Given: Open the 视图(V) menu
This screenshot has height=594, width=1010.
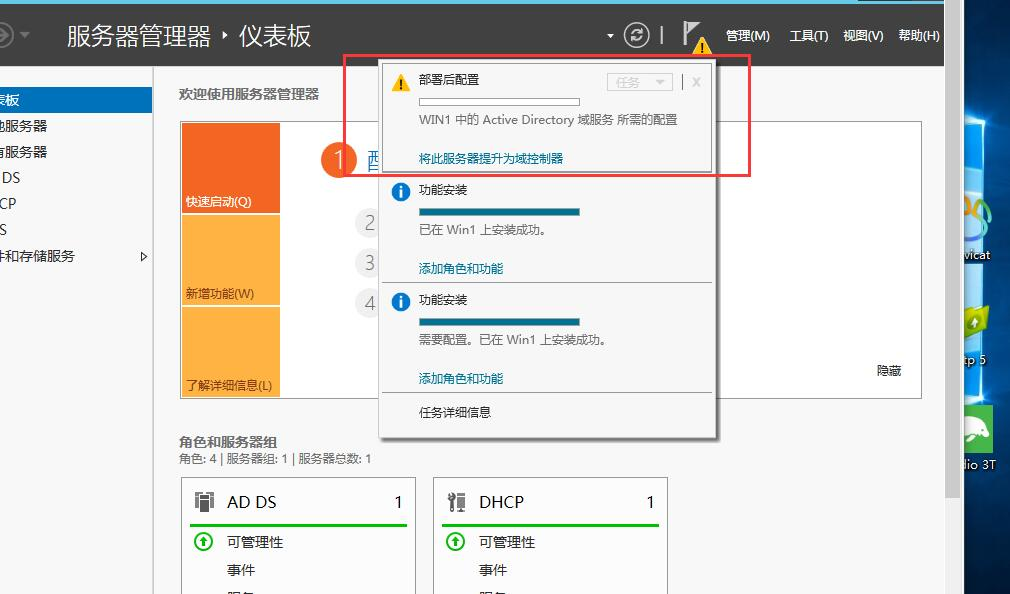Looking at the screenshot, I should (863, 35).
